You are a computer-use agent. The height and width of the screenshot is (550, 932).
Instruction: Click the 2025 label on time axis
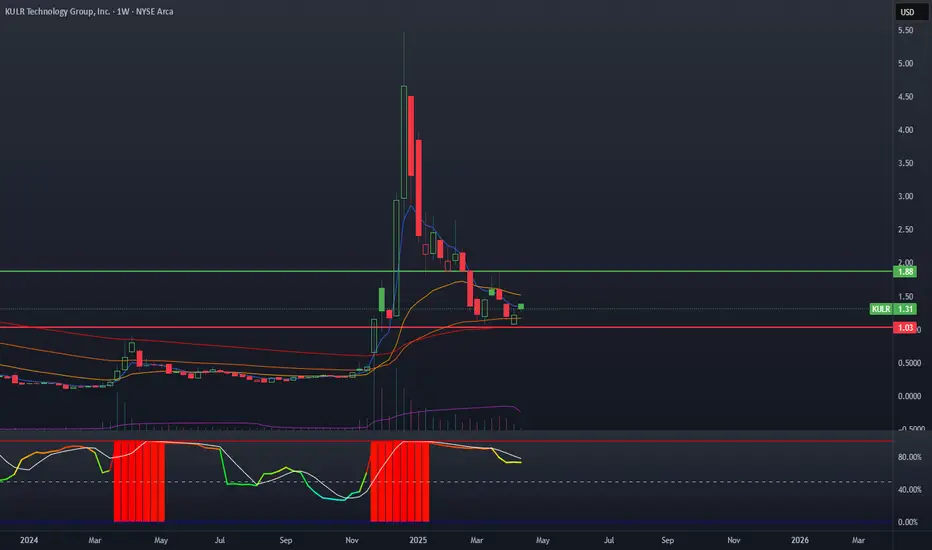coord(418,540)
